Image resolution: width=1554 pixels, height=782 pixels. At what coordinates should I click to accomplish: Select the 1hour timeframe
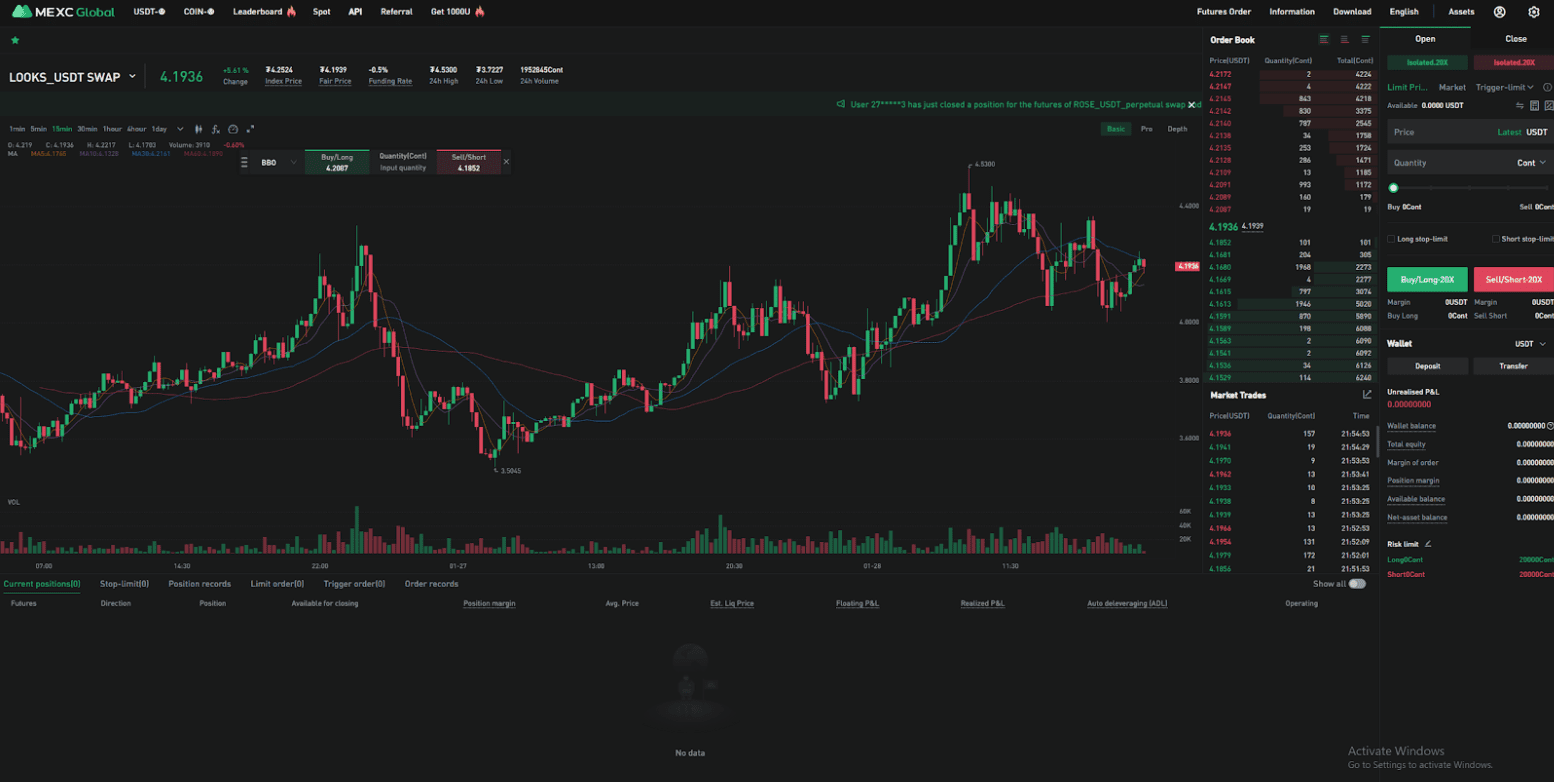pyautogui.click(x=112, y=129)
